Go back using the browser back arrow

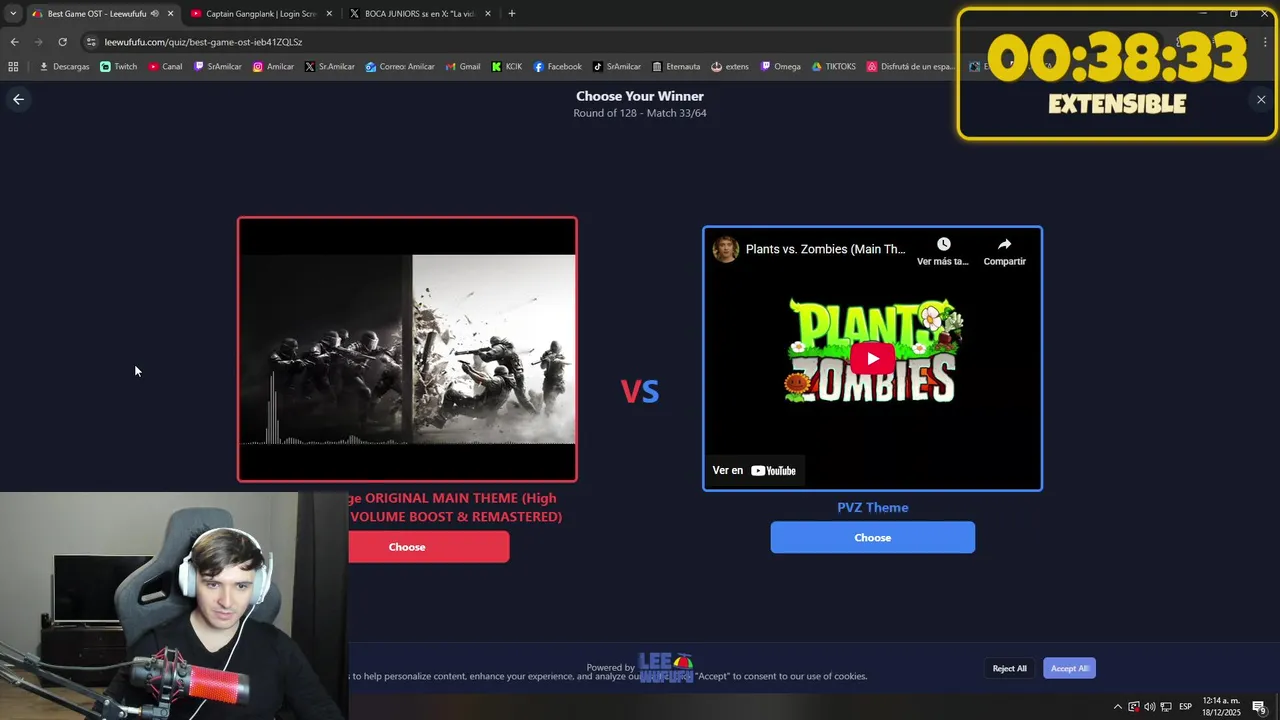(14, 42)
